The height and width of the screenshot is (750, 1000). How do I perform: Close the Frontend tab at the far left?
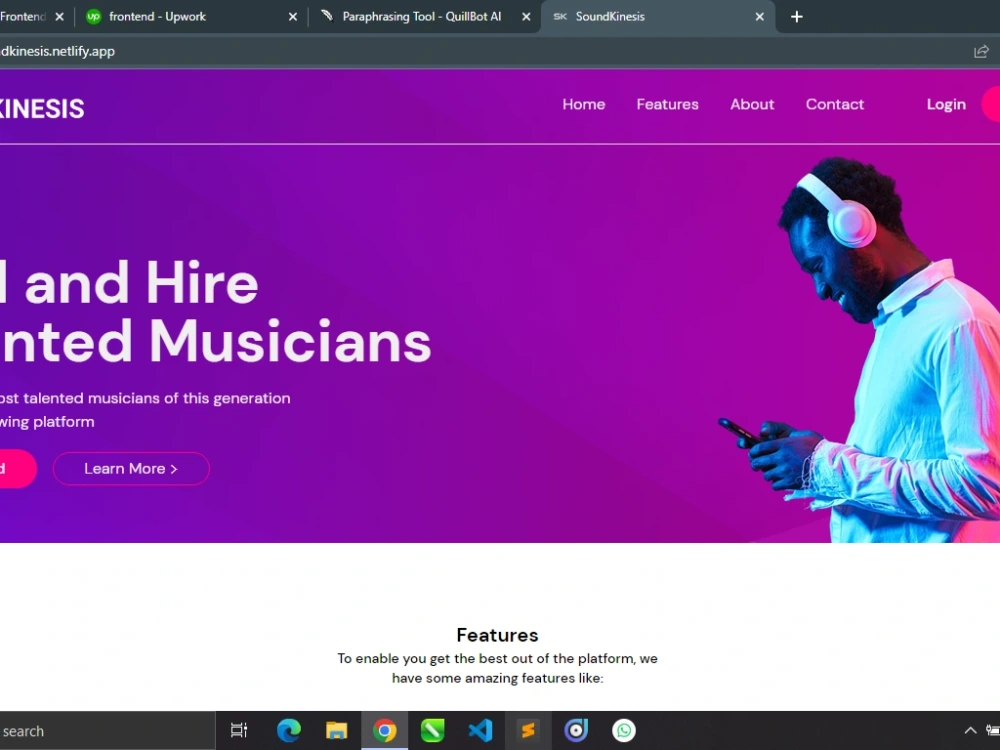(59, 17)
